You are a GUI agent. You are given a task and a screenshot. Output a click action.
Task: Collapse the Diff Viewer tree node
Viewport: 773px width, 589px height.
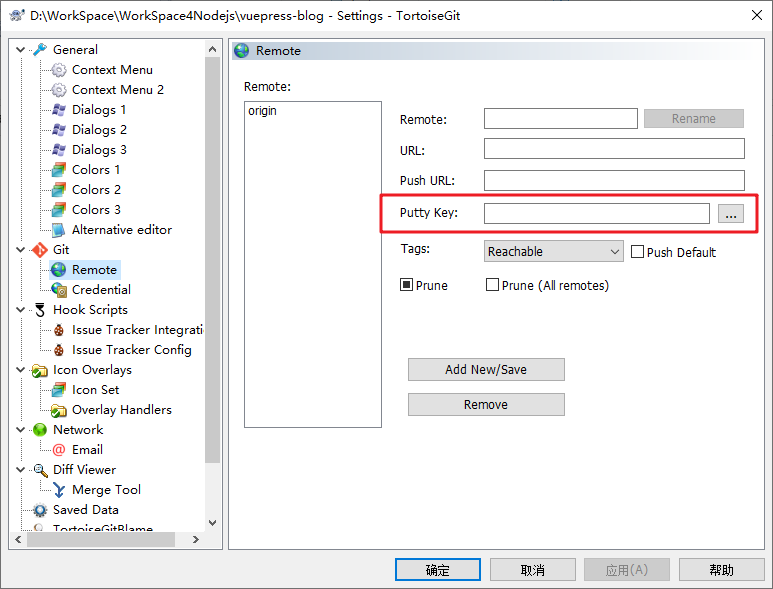[21, 470]
